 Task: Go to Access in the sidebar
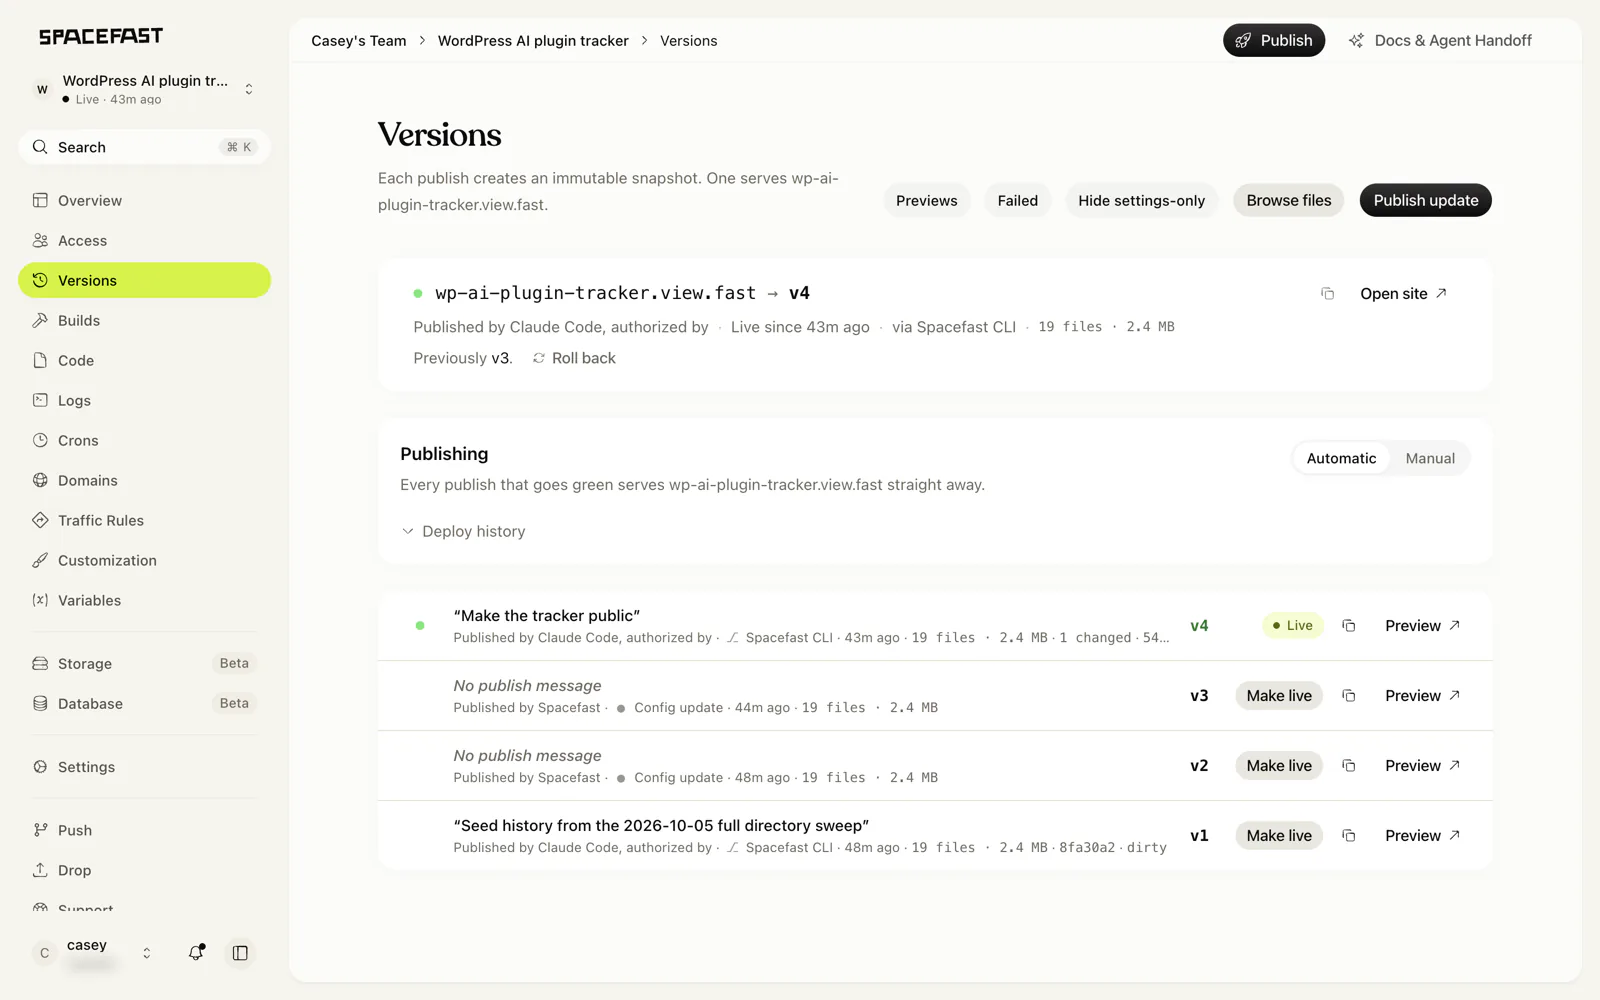coord(144,240)
